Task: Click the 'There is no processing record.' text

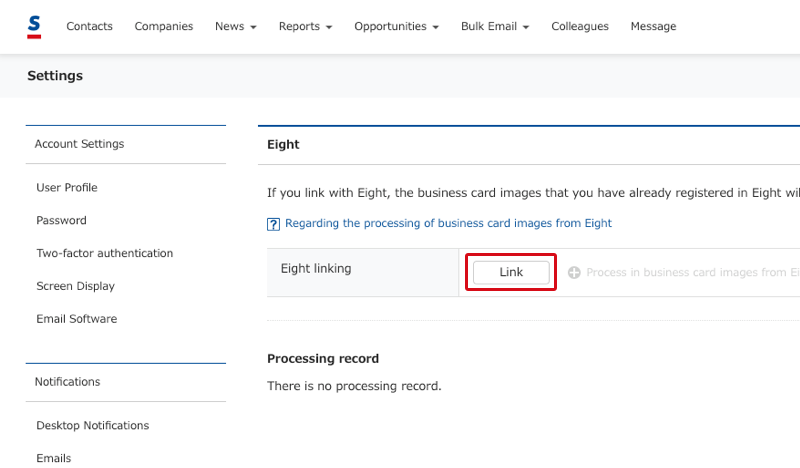Action: pos(354,386)
